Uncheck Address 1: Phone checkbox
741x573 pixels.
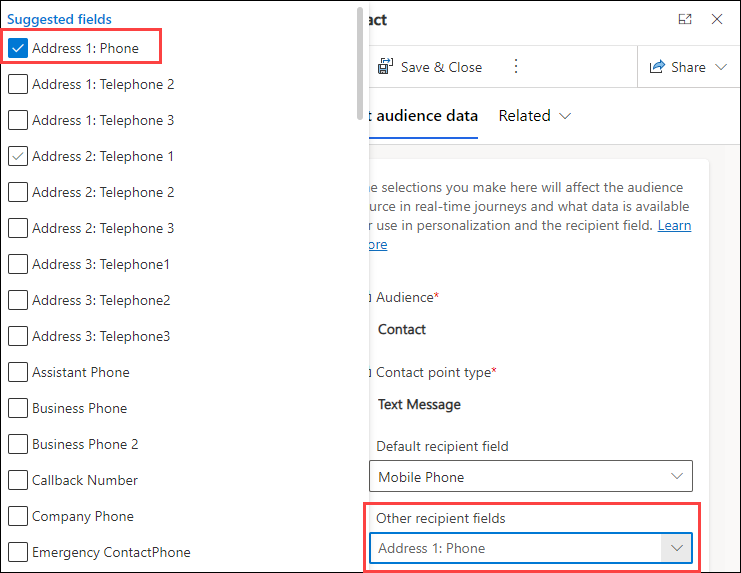[18, 48]
